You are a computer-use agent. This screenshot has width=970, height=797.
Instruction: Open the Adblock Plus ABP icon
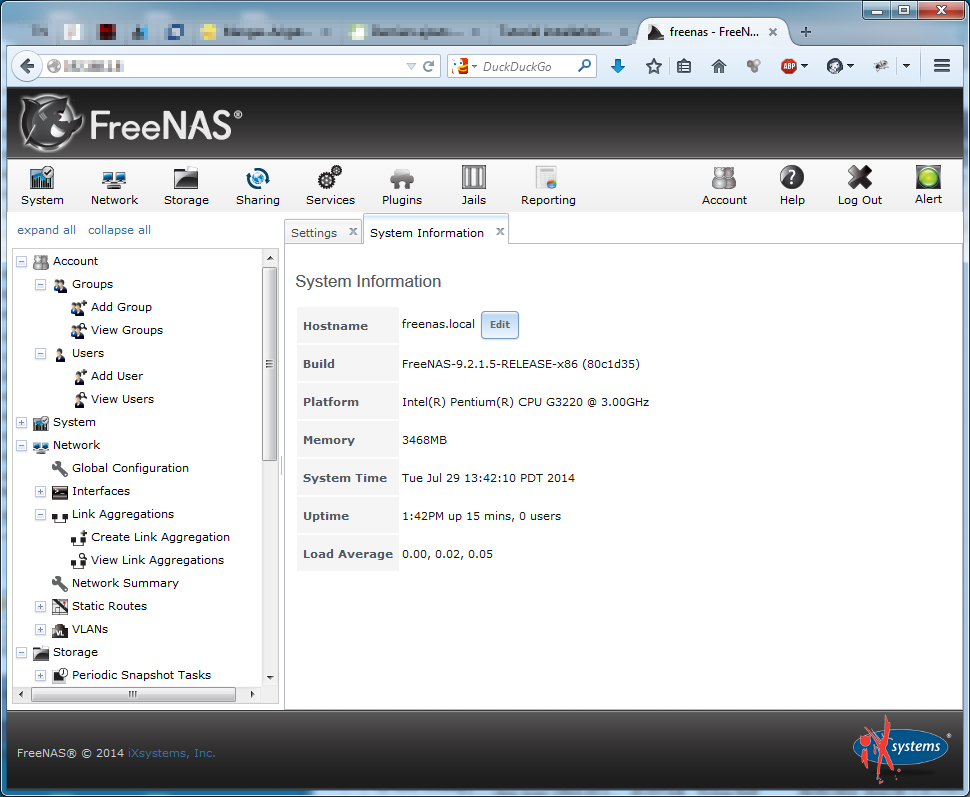(x=789, y=66)
